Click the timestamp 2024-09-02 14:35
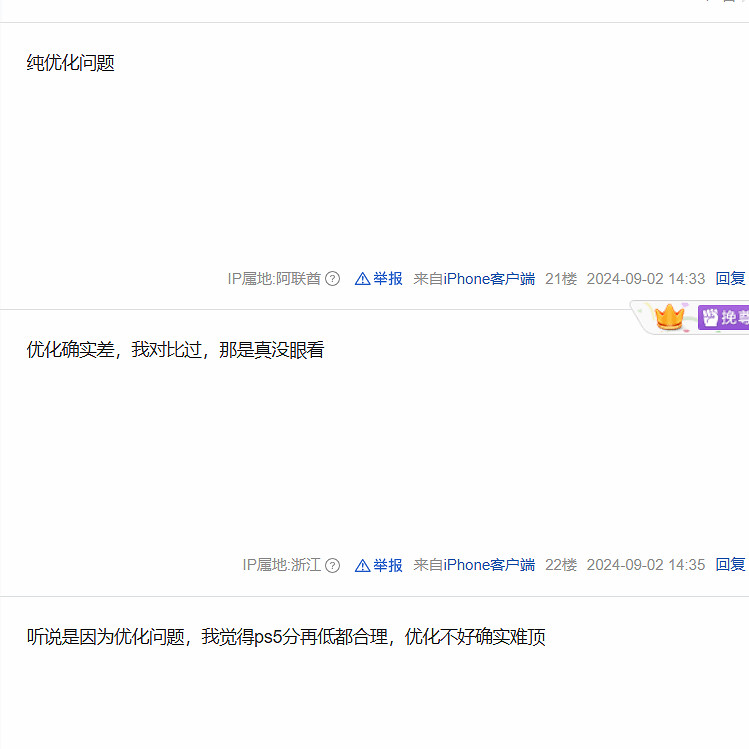The image size is (749, 749). [x=645, y=565]
